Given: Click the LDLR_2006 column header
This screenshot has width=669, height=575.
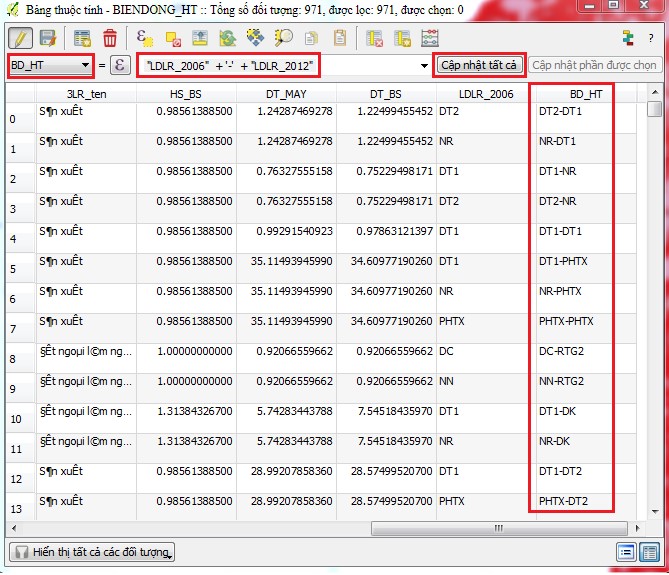Looking at the screenshot, I should point(486,94).
